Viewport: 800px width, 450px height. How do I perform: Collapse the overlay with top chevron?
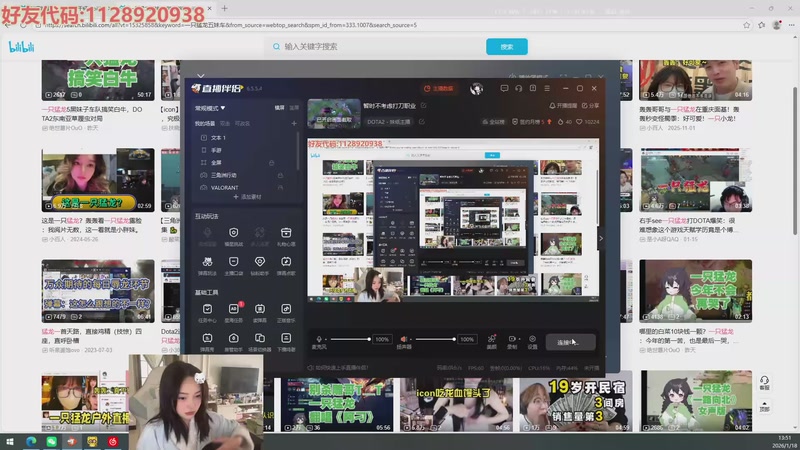point(201,76)
